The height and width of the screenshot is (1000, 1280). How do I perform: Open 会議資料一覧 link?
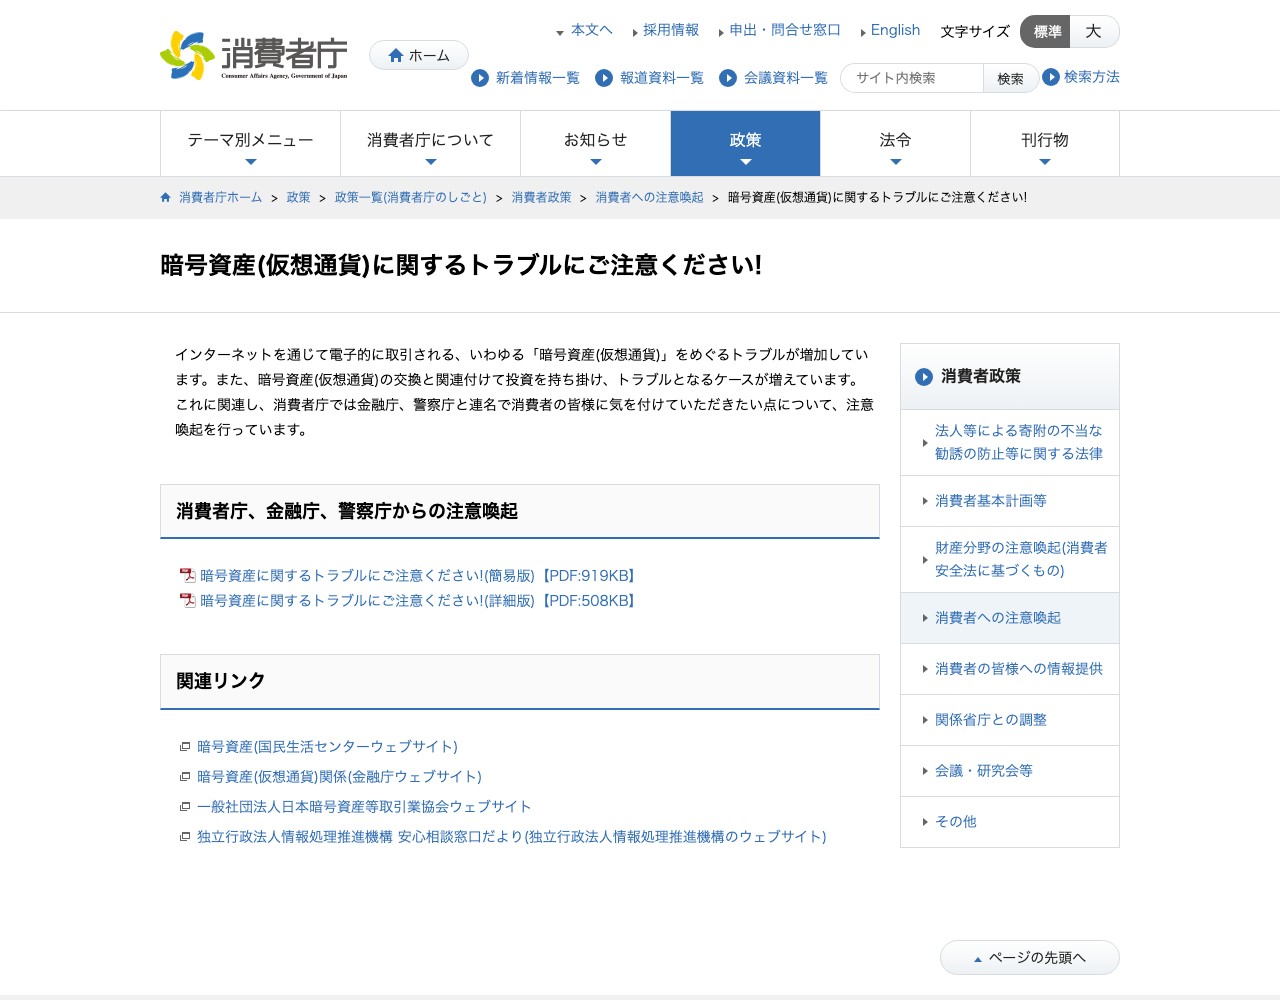point(785,77)
